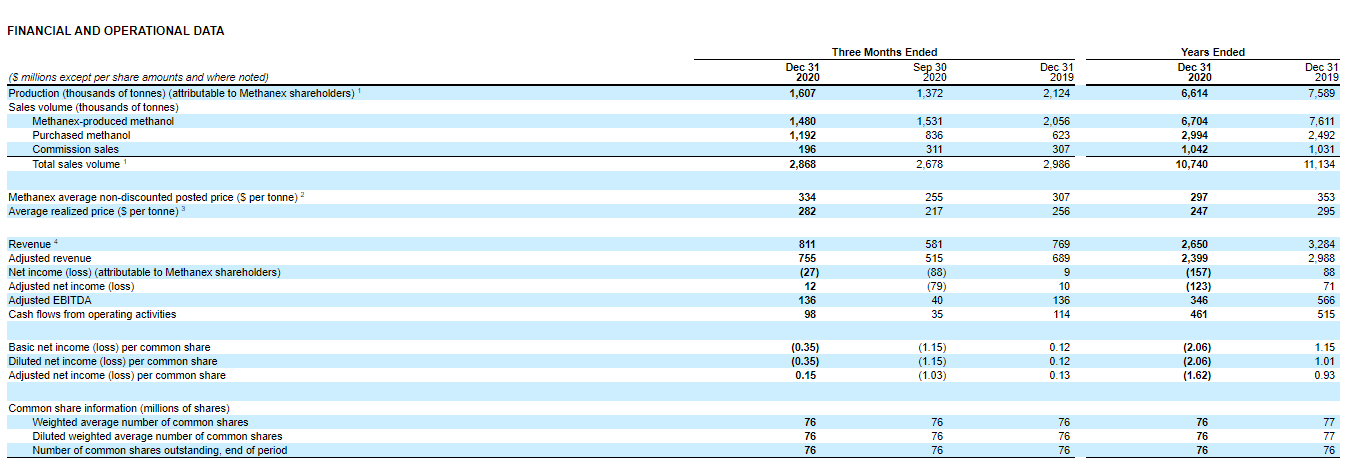Select 'Diluted weighted average number of common shares'
This screenshot has width=1345, height=464.
(x=157, y=436)
